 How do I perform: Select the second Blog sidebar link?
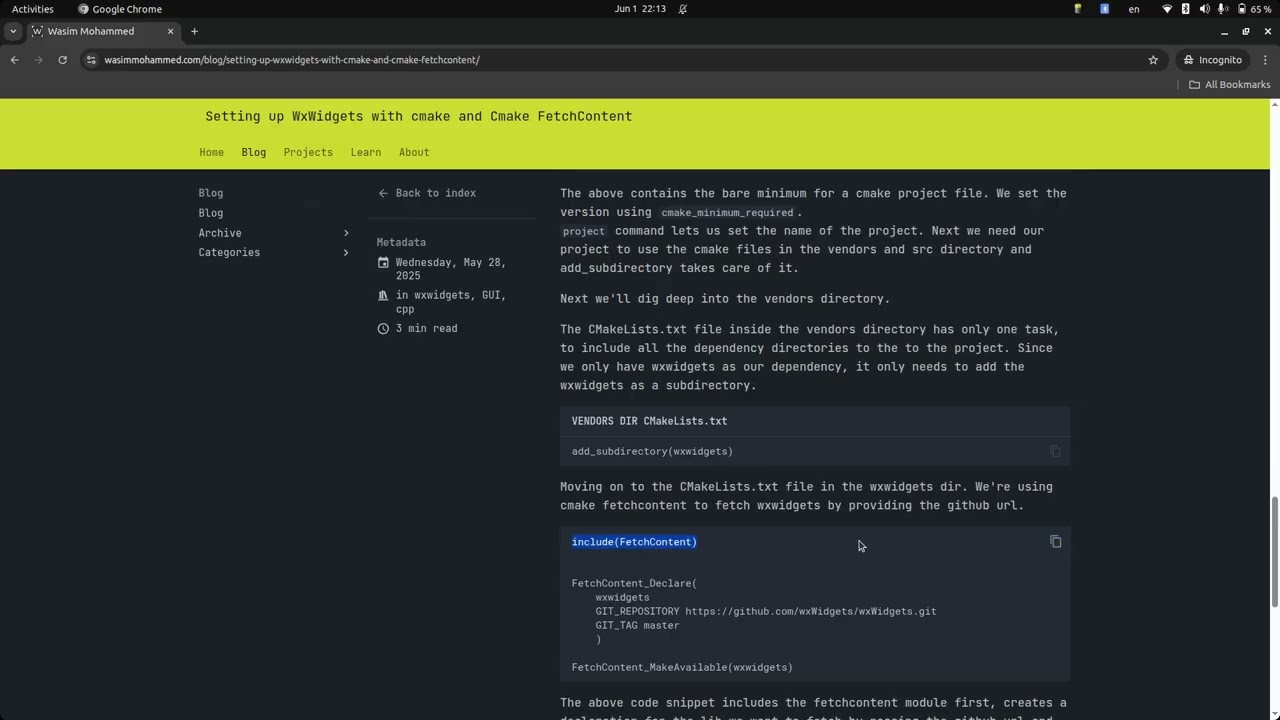(211, 213)
